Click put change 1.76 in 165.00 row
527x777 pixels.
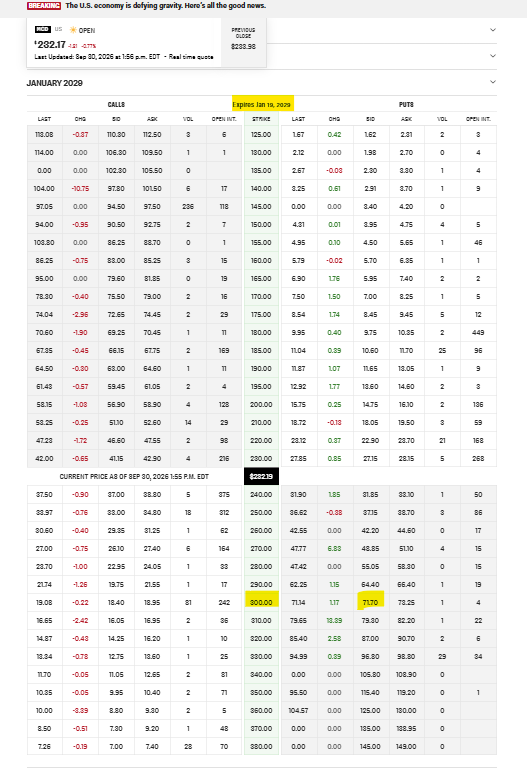tap(335, 278)
